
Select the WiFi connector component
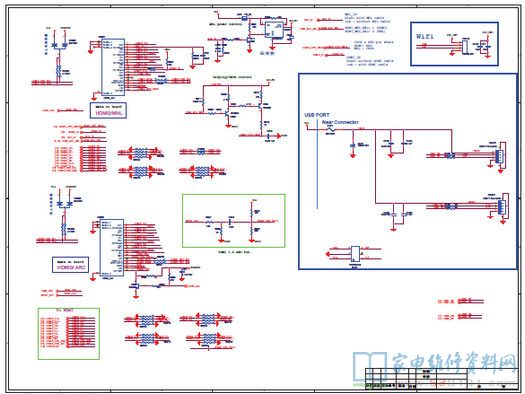465,46
